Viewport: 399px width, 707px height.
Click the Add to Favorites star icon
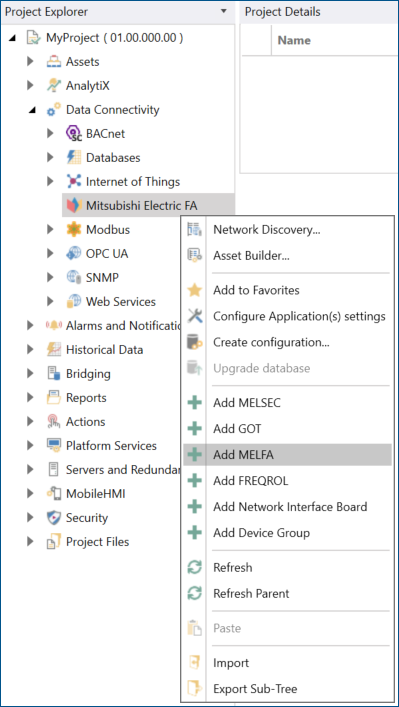pos(194,290)
